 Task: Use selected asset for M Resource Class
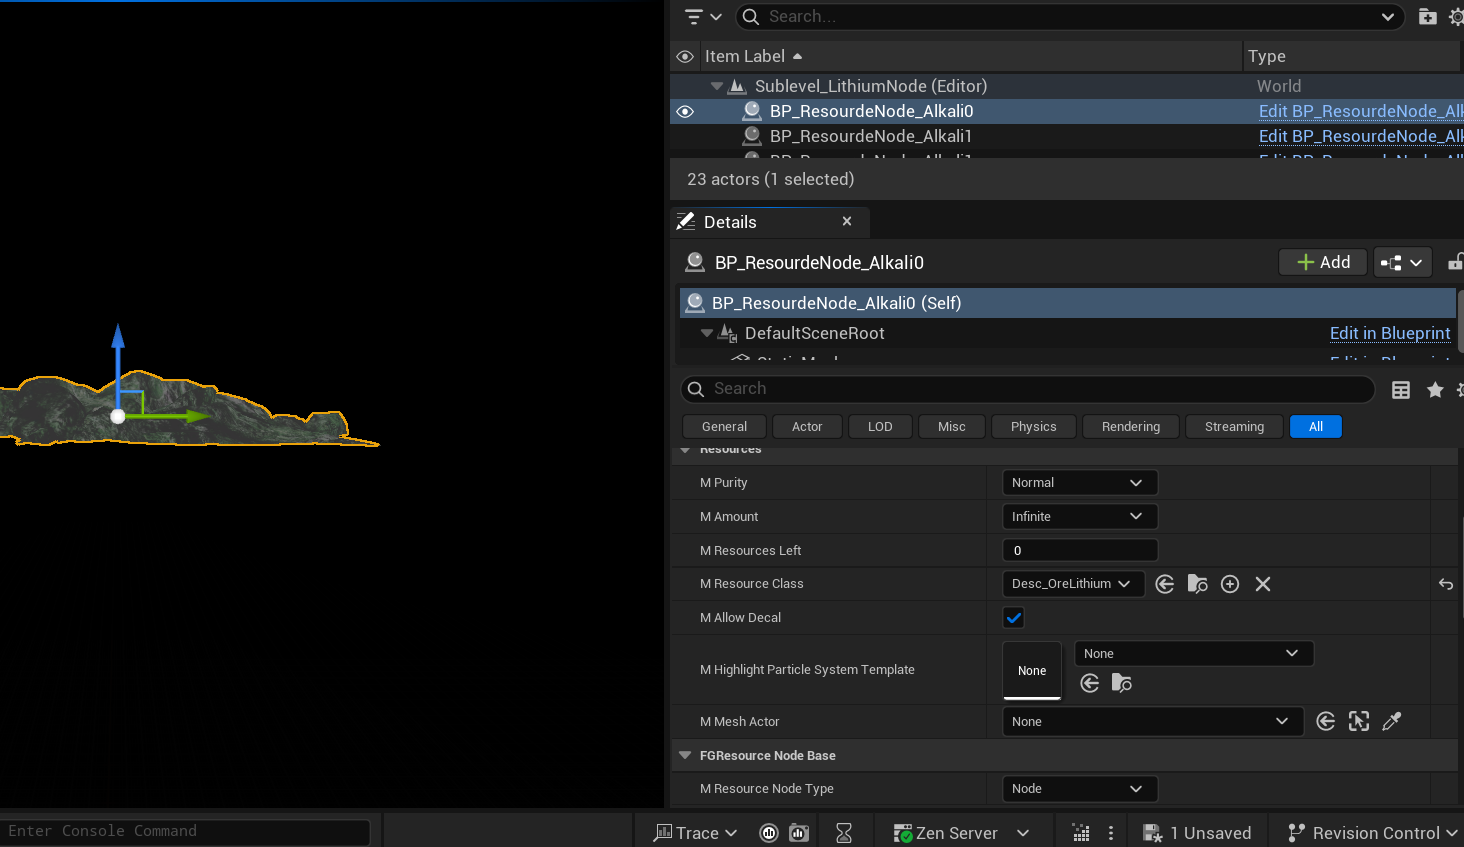click(1165, 584)
